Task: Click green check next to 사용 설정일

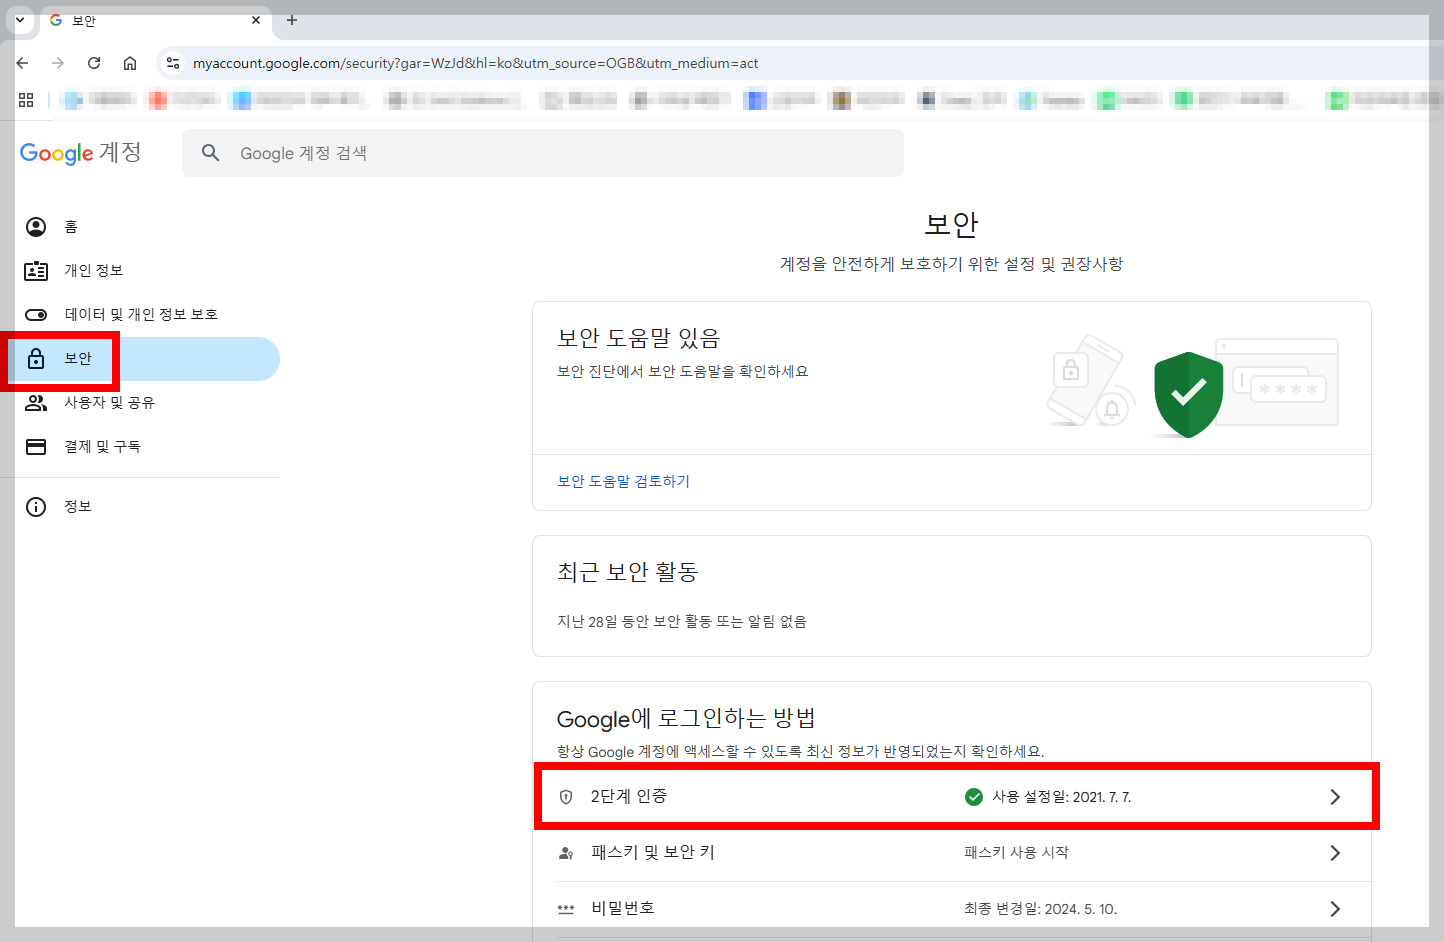Action: pos(974,797)
